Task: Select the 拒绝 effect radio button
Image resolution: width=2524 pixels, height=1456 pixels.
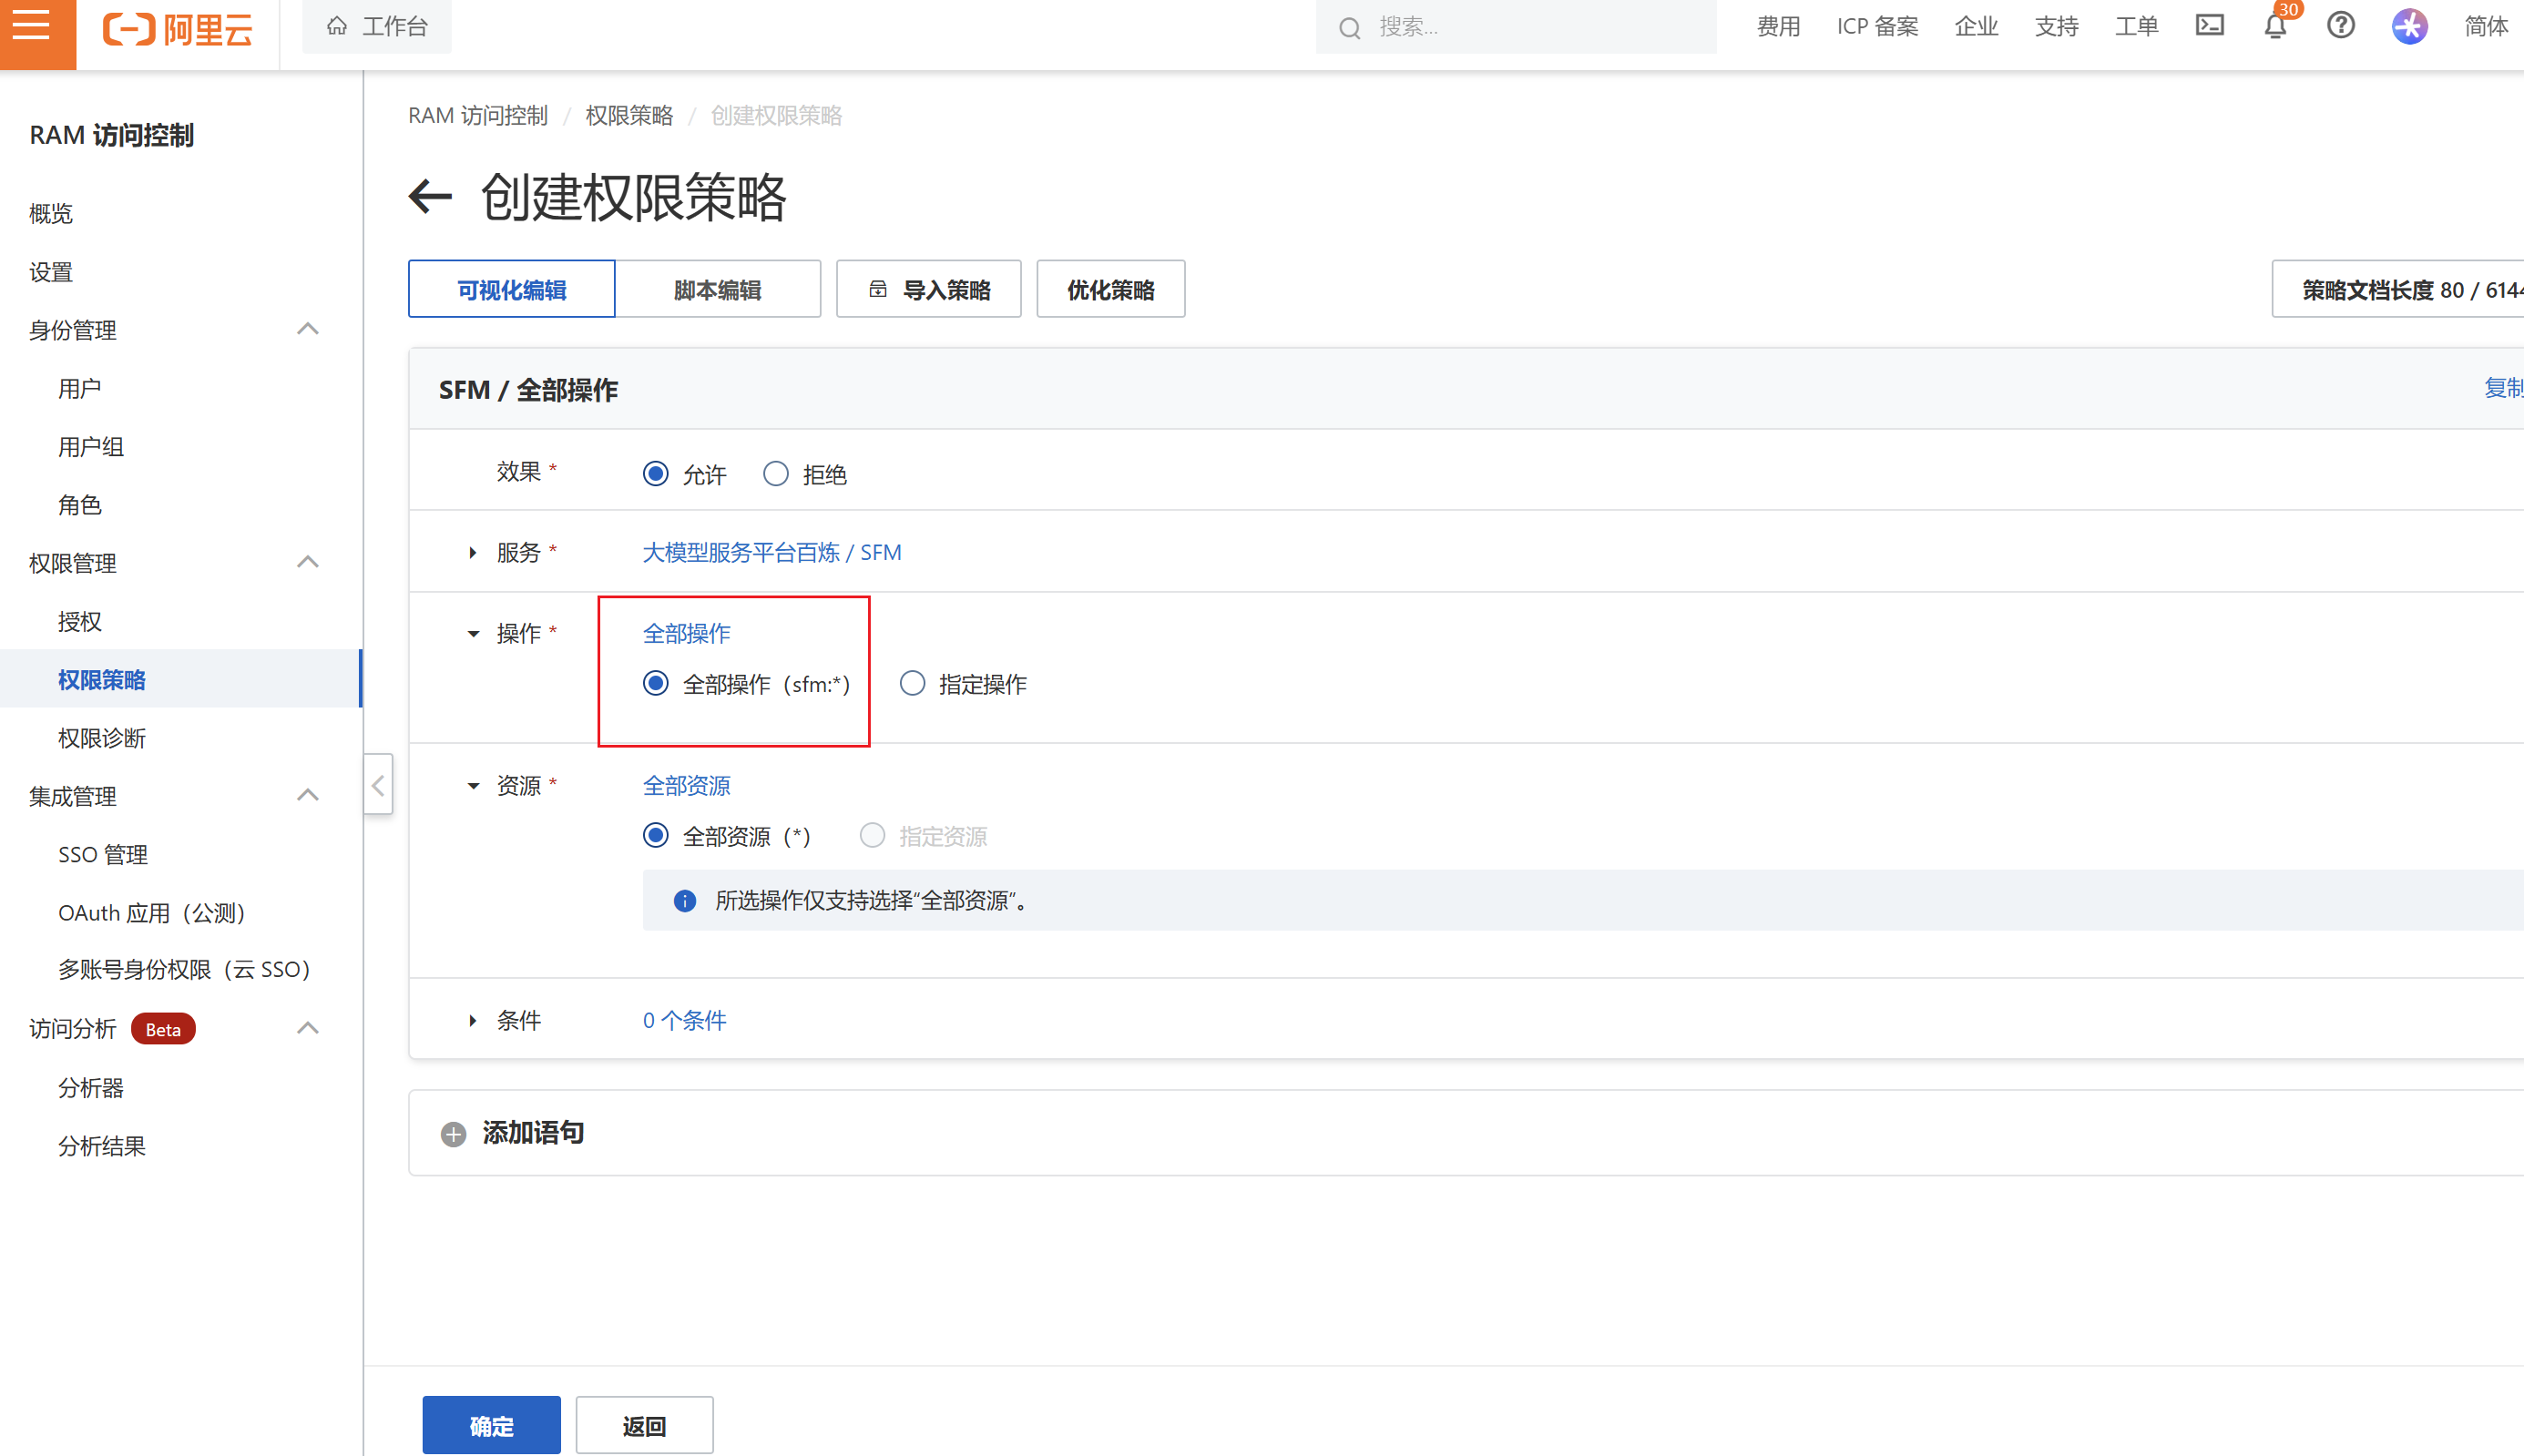Action: click(776, 474)
